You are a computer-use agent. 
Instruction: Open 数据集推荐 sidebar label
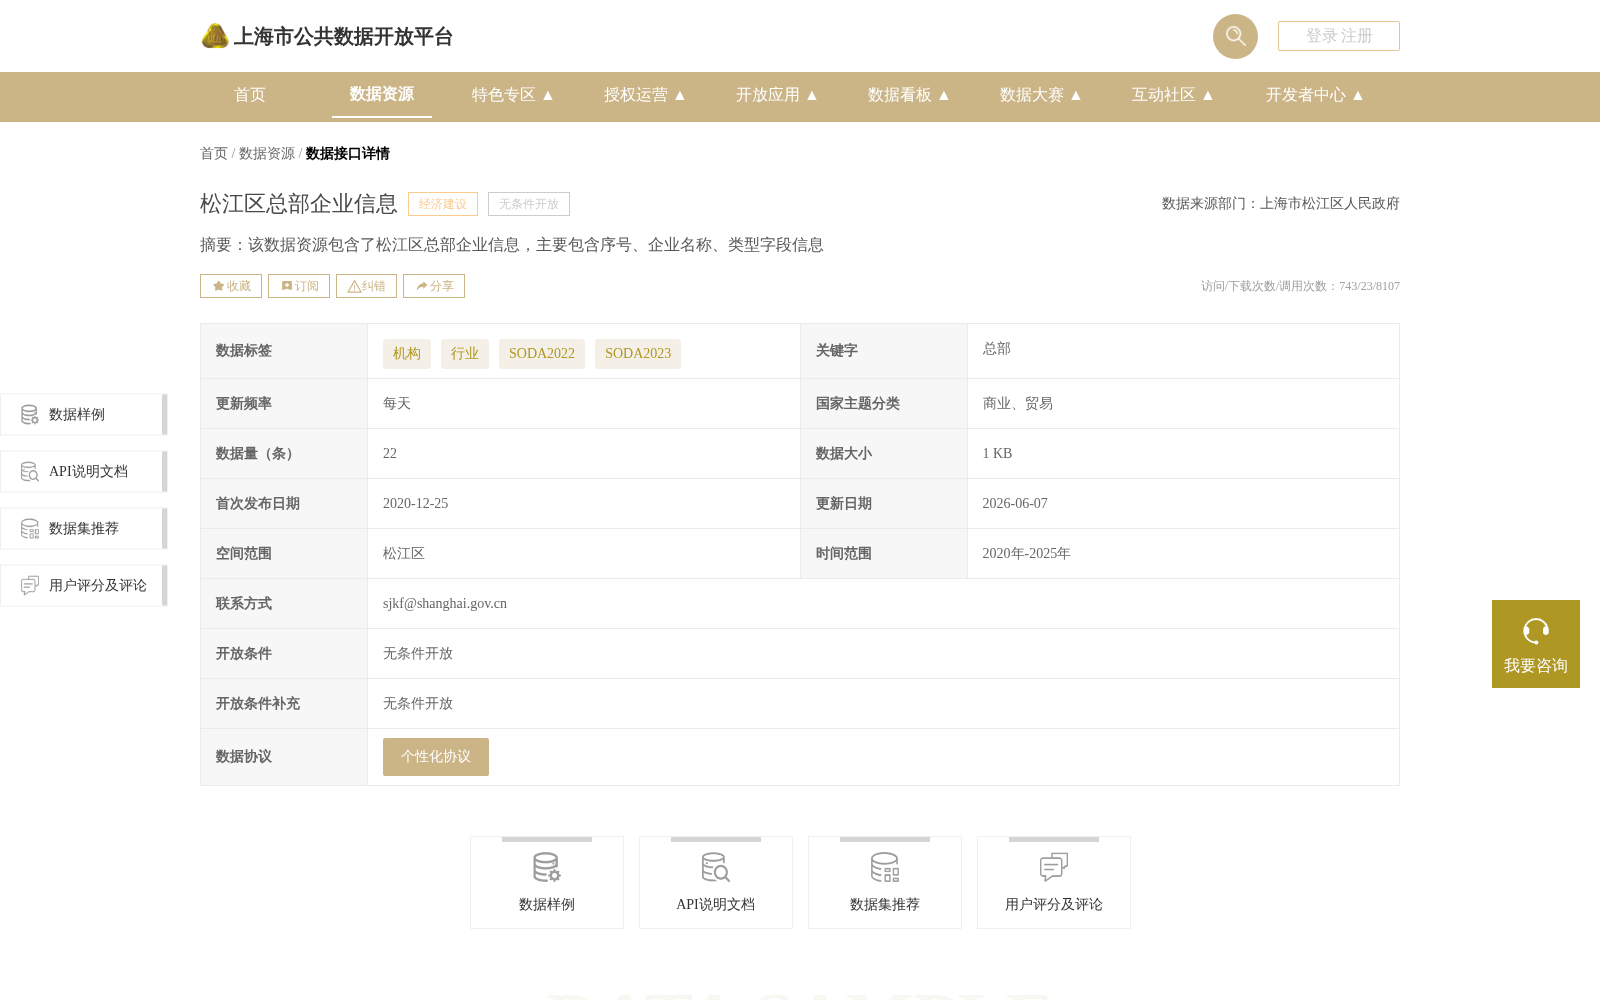click(84, 529)
